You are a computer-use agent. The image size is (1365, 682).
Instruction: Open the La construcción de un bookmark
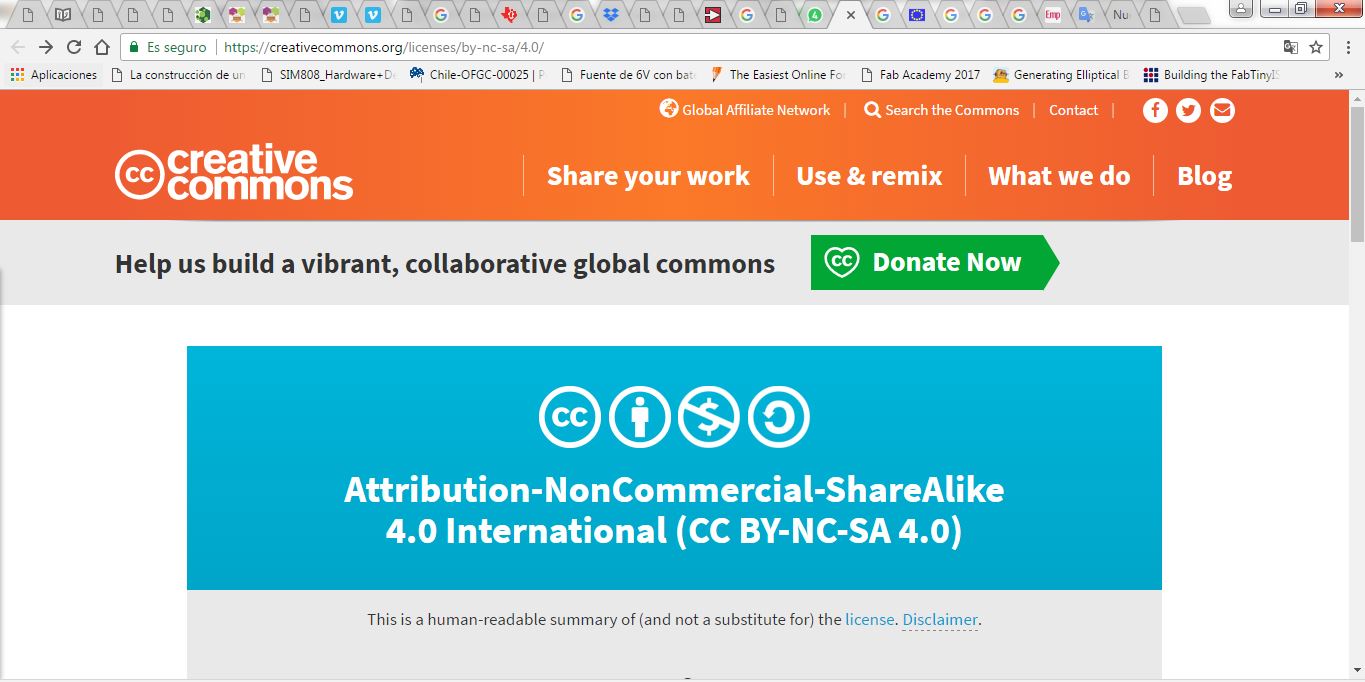coord(178,75)
